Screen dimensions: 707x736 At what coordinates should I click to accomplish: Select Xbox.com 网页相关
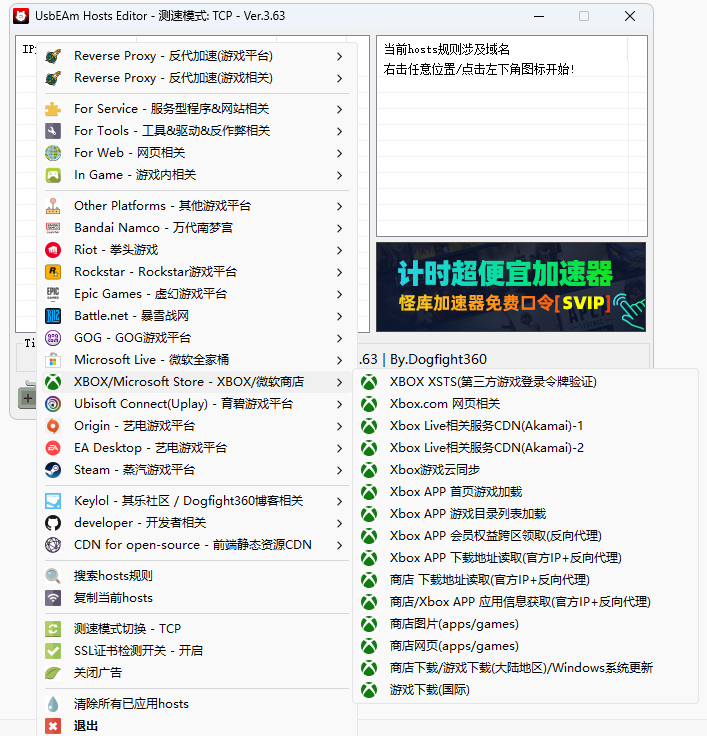click(525, 404)
